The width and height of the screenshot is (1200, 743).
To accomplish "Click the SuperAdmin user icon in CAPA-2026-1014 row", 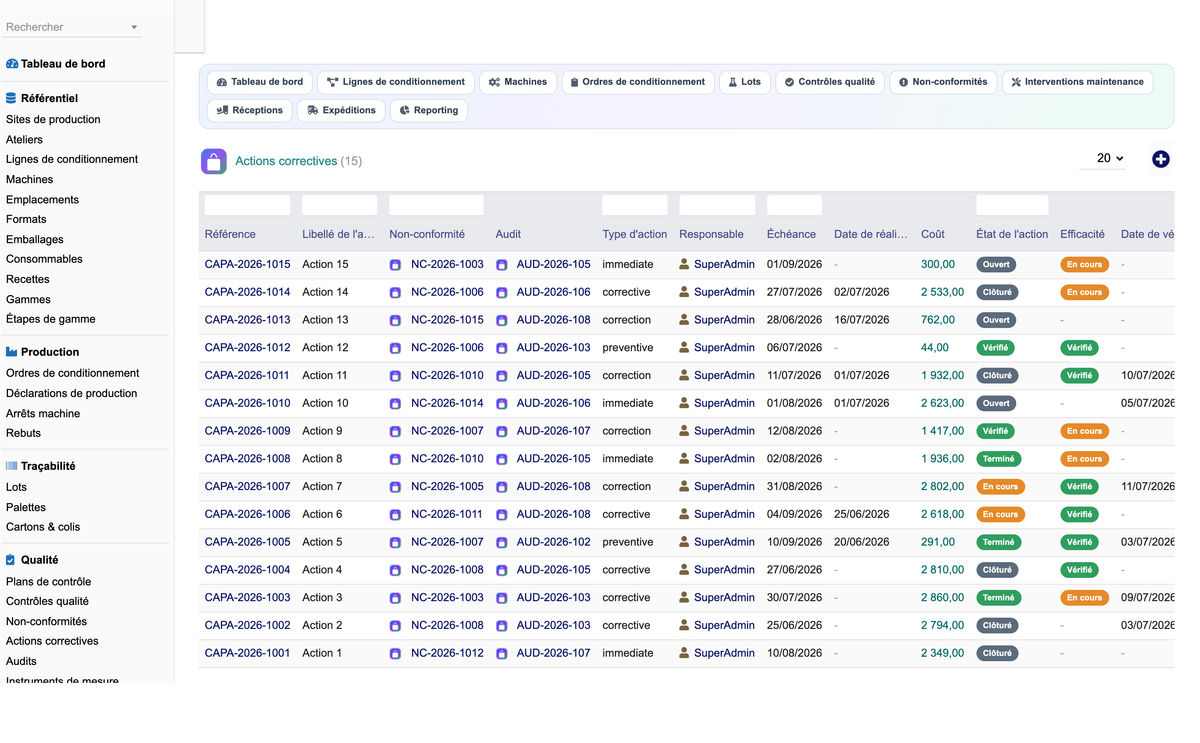I will point(684,292).
